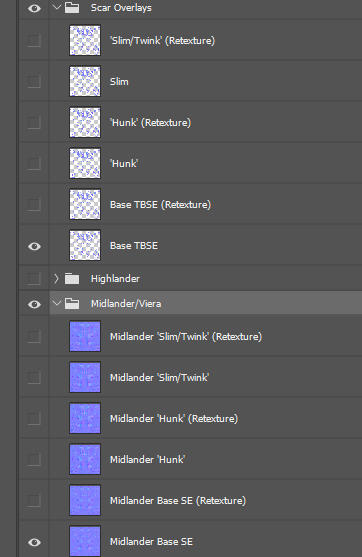Show Midlander 'Hunk' (Retexture) layer
Screen dimensions: 362x557
[34, 418]
